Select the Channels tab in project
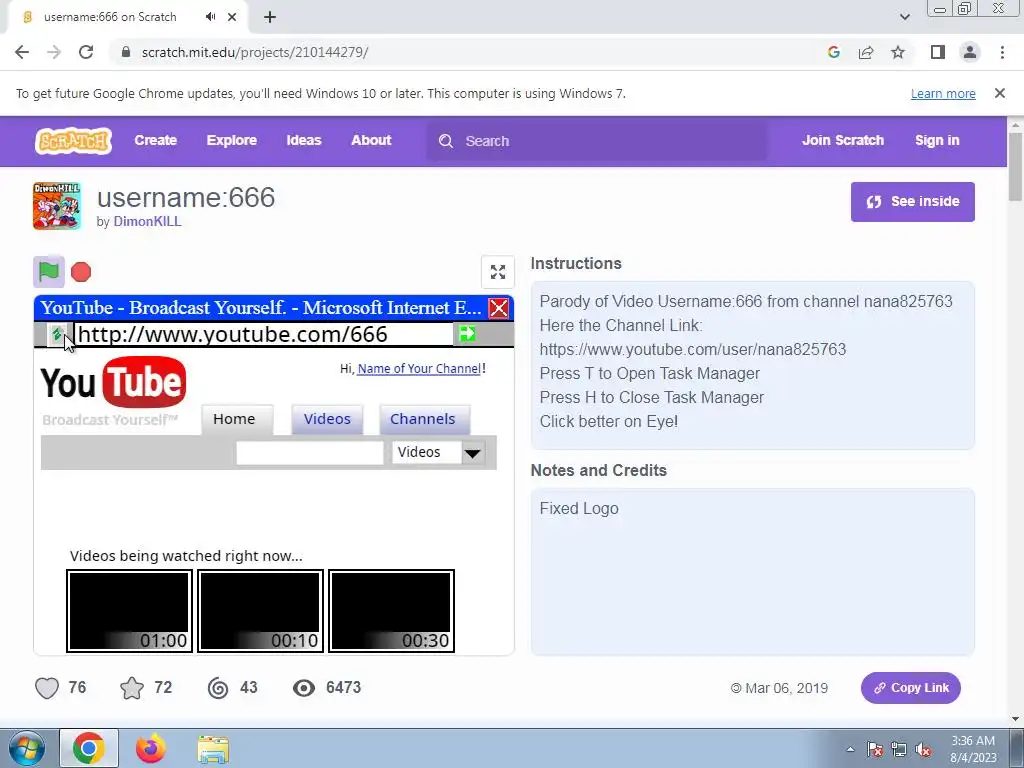The width and height of the screenshot is (1024, 768). [423, 419]
